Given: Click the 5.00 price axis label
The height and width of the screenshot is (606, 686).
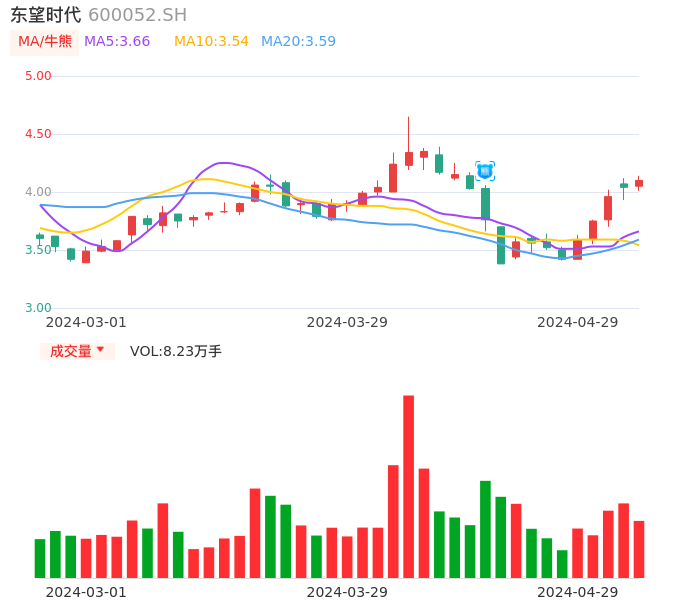Looking at the screenshot, I should point(38,76).
